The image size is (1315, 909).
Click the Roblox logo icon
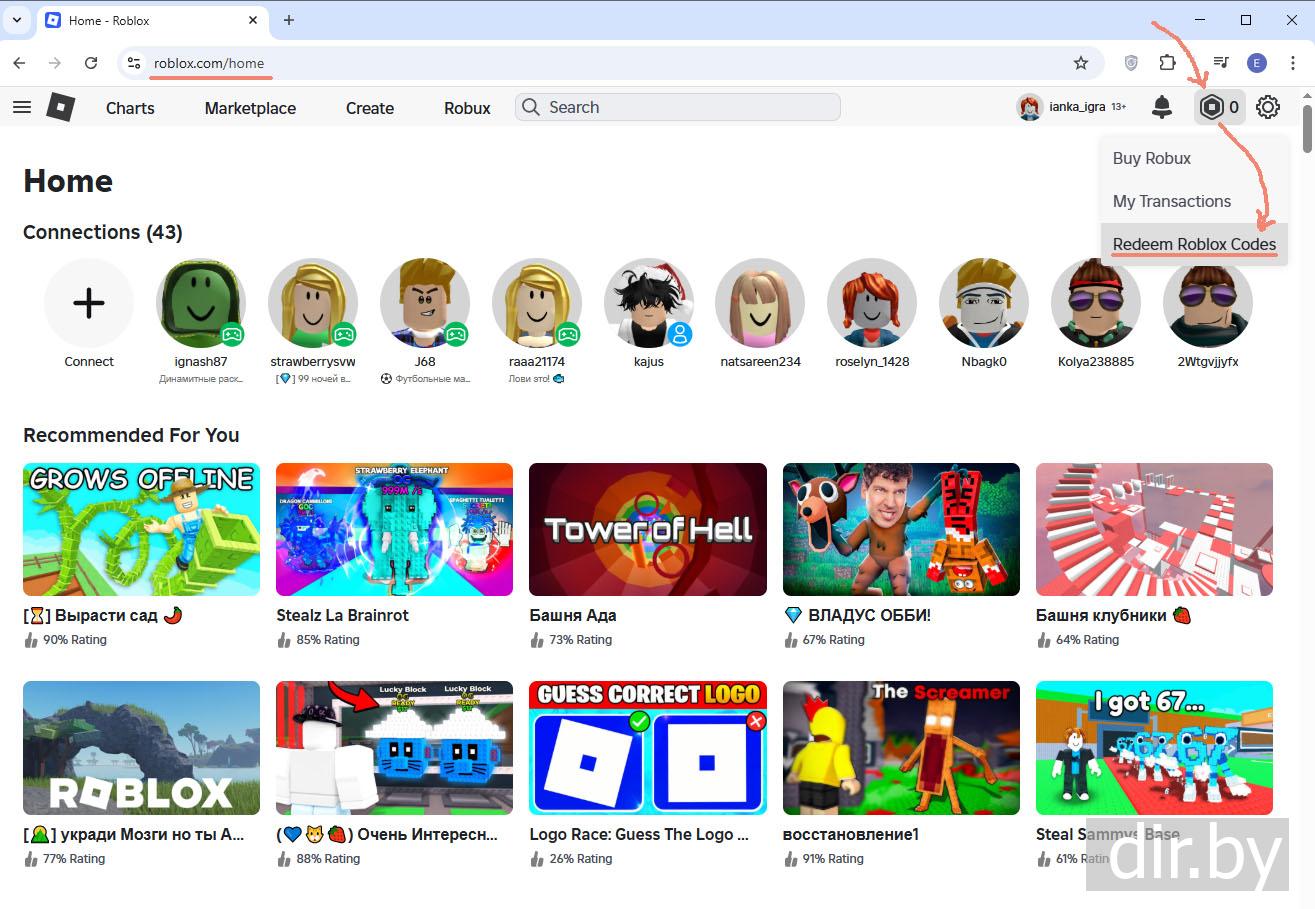(x=61, y=107)
